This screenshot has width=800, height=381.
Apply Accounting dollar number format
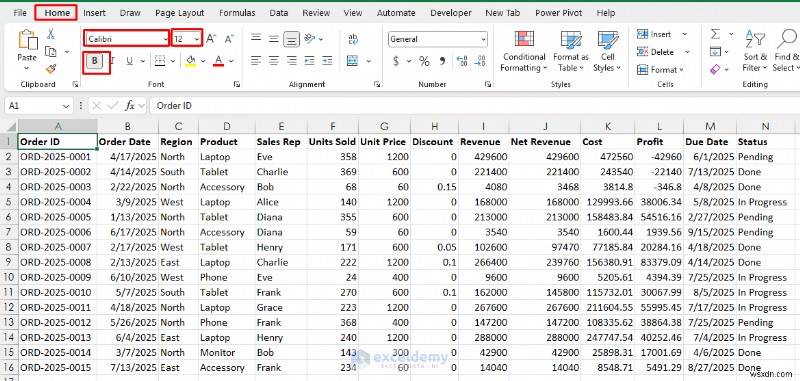click(x=396, y=61)
